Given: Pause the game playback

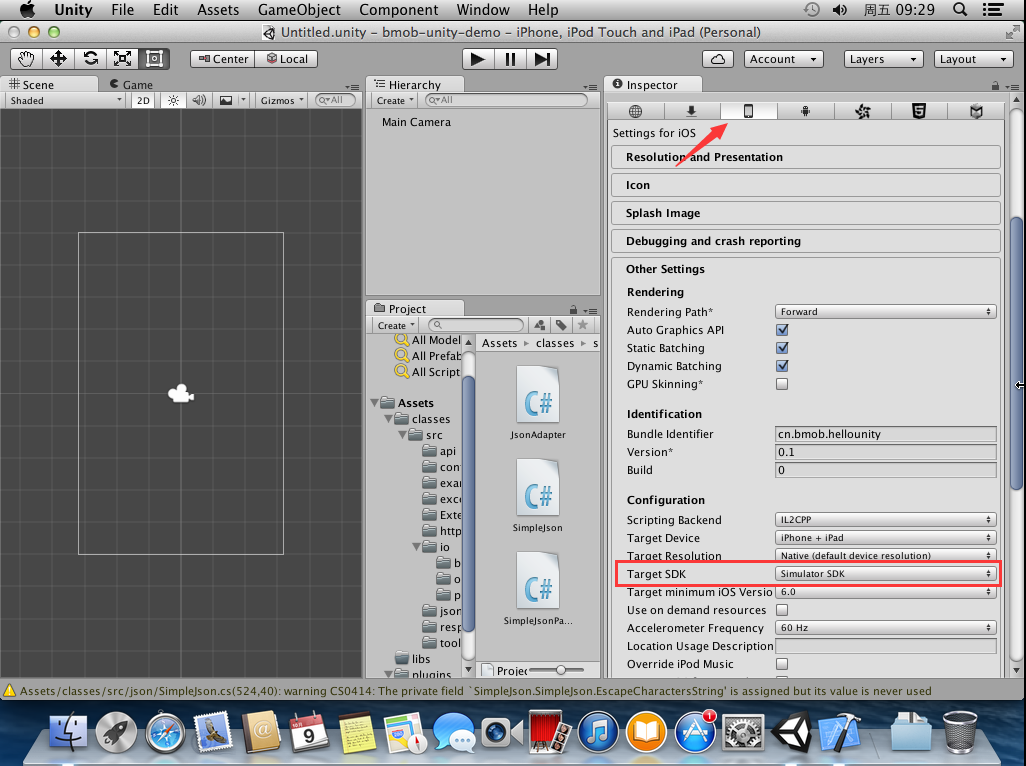Looking at the screenshot, I should (x=510, y=59).
